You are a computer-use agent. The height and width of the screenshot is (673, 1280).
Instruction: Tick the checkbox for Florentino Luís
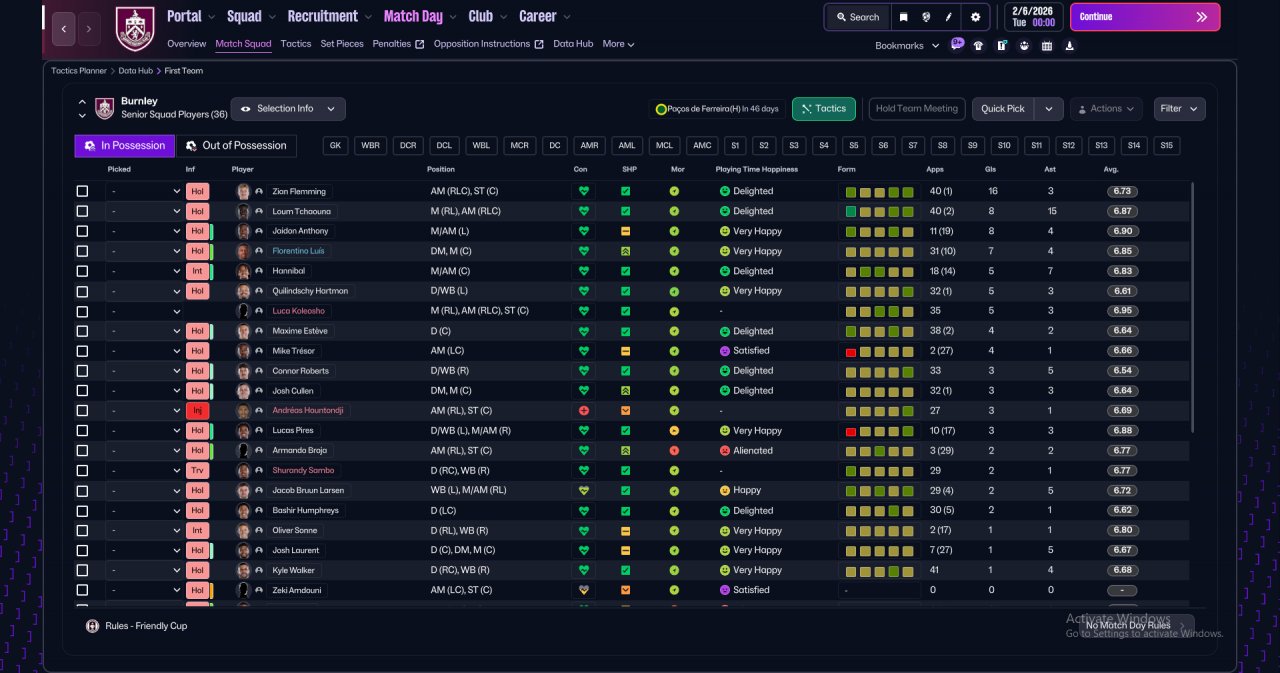tap(82, 251)
